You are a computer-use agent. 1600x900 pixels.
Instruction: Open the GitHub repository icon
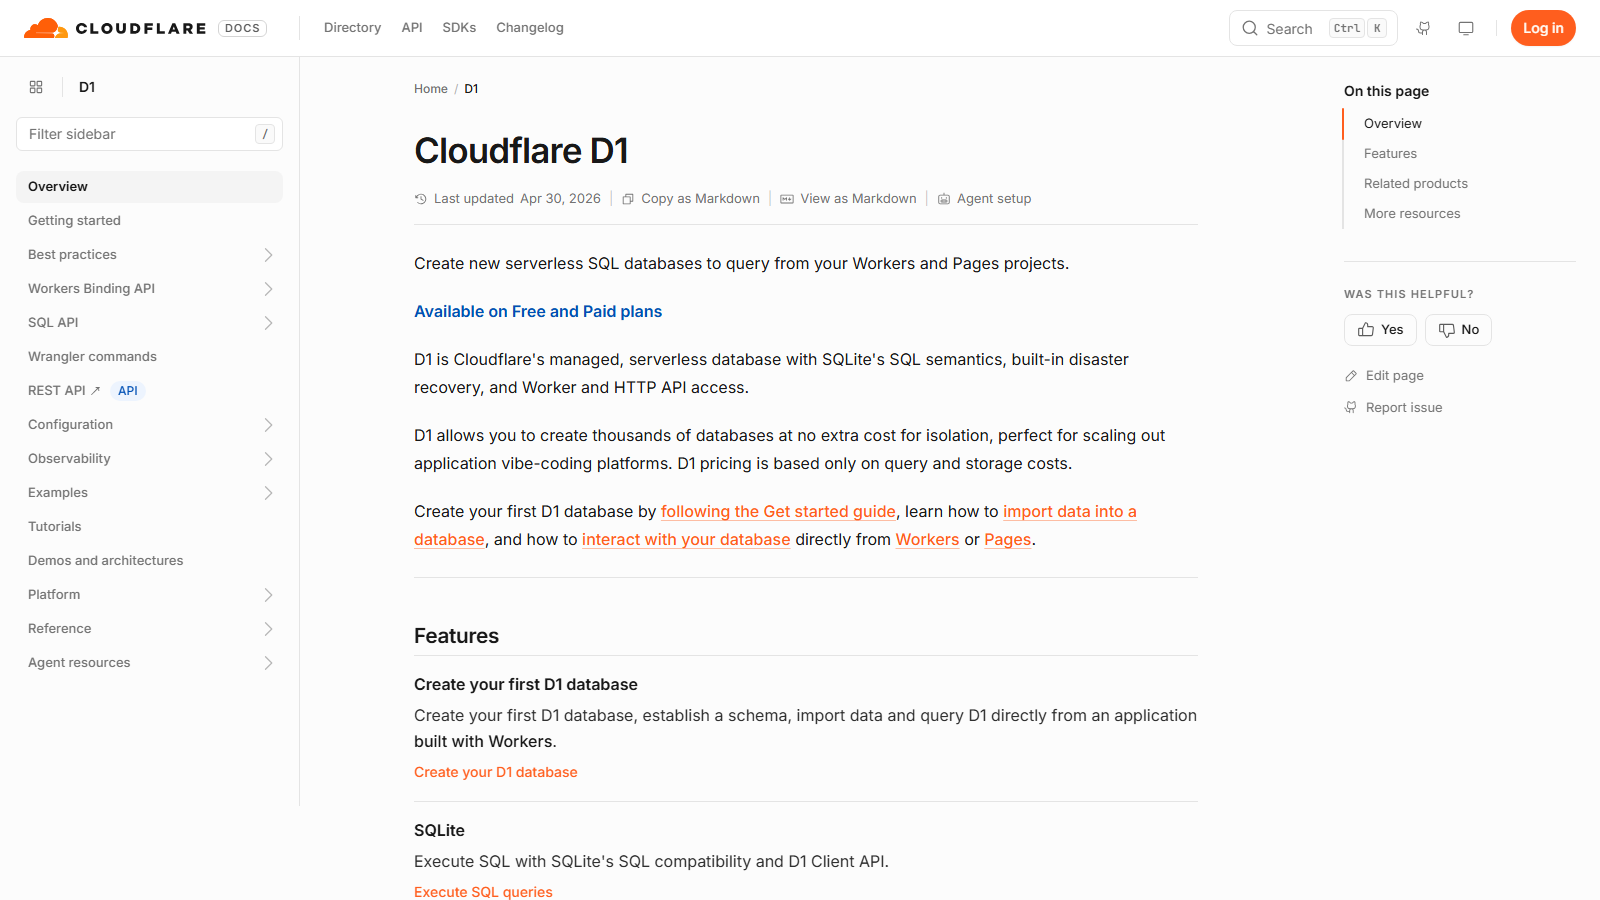coord(1423,28)
